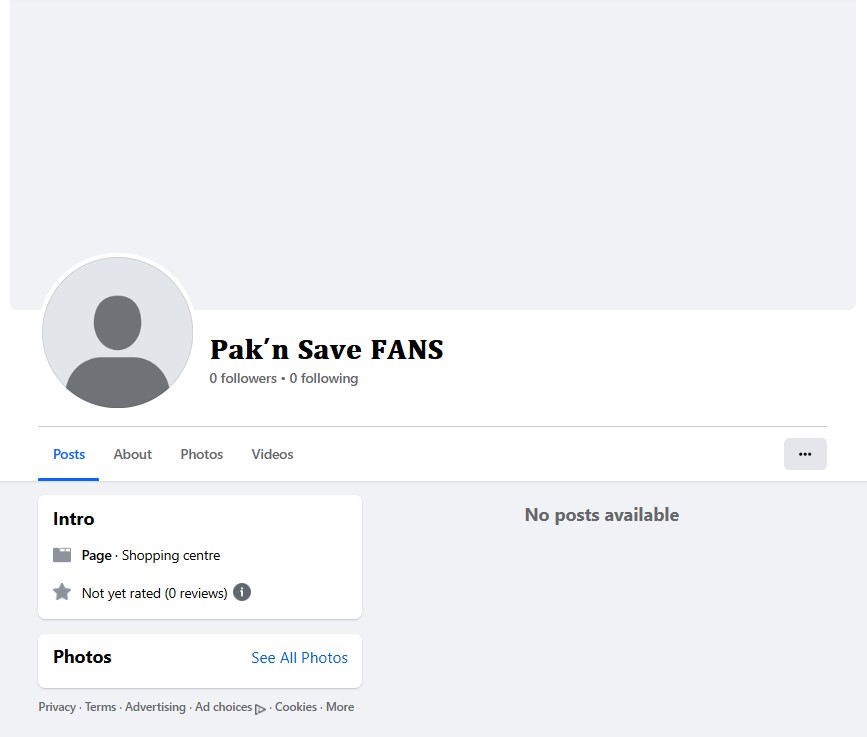Expand the More footer link

[x=340, y=707]
